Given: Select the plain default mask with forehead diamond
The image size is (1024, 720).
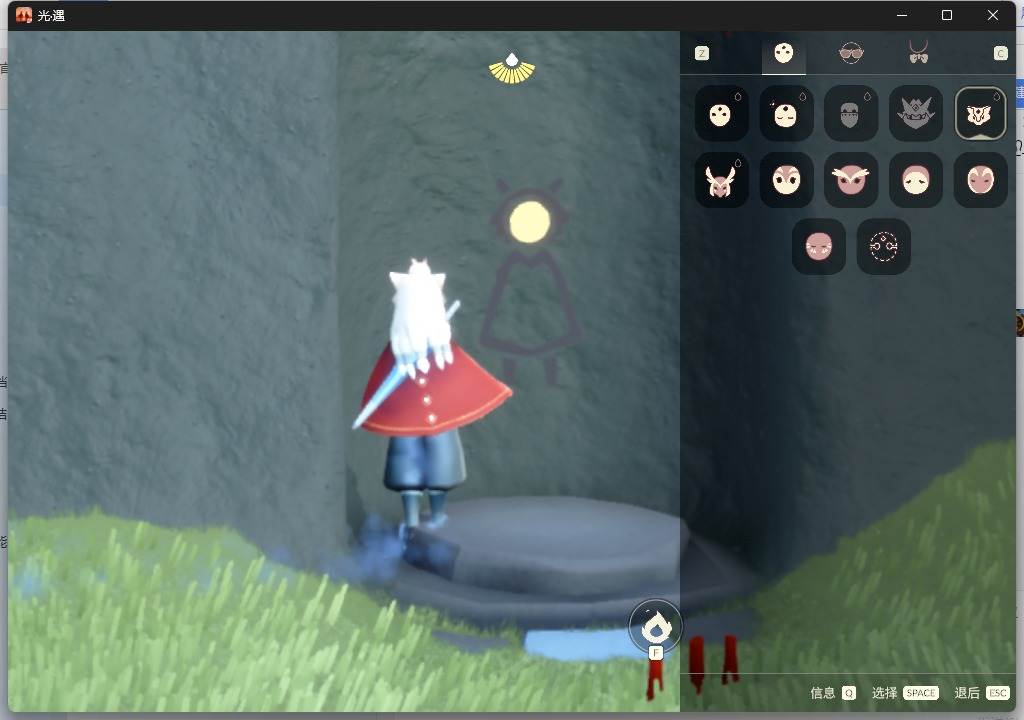Looking at the screenshot, I should (x=721, y=114).
